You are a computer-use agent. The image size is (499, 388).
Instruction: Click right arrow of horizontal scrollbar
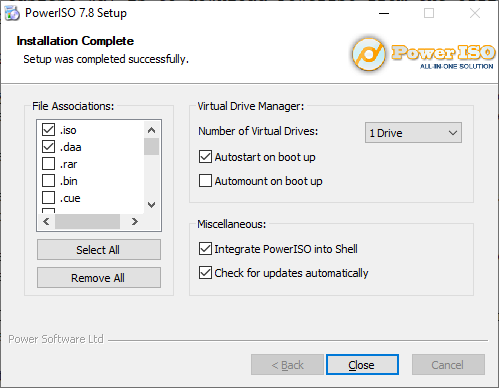(x=135, y=221)
